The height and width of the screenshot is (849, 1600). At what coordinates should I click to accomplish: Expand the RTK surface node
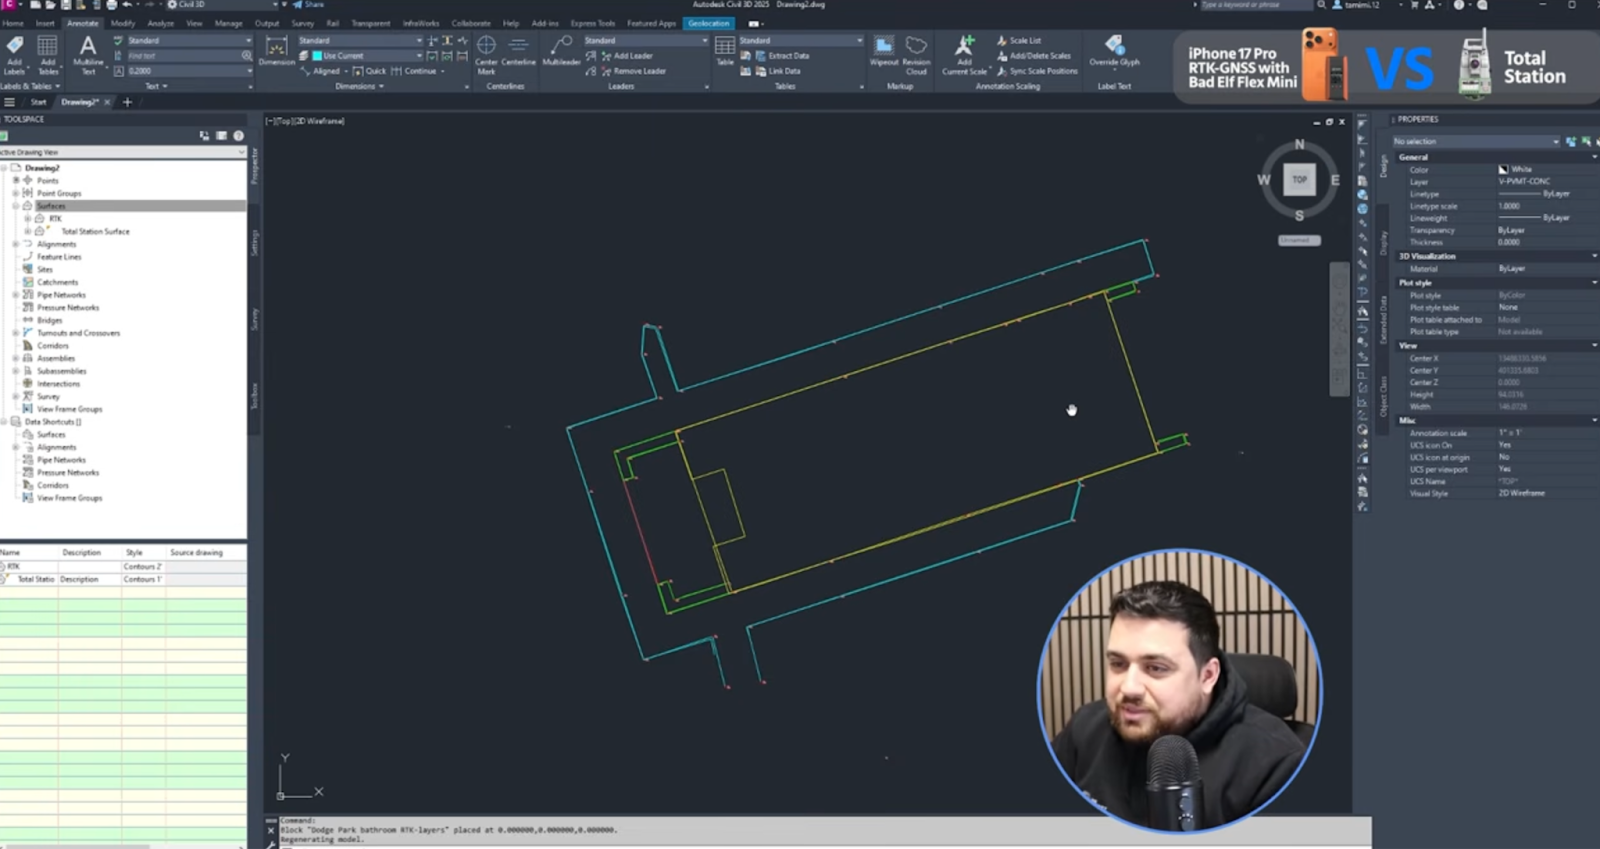[27, 218]
